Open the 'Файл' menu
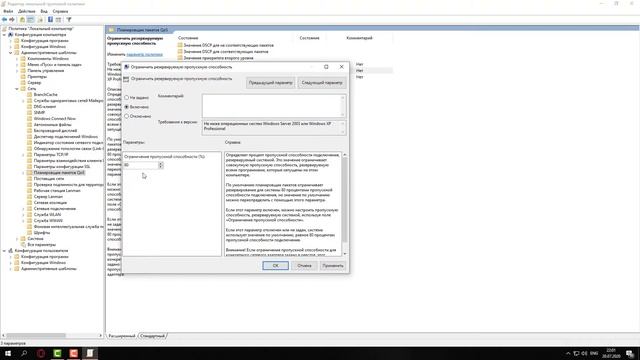The image size is (640, 360). point(8,11)
